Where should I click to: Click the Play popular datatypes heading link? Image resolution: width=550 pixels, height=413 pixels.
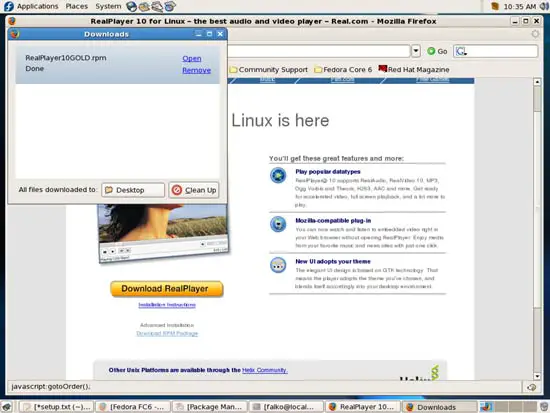click(x=328, y=172)
